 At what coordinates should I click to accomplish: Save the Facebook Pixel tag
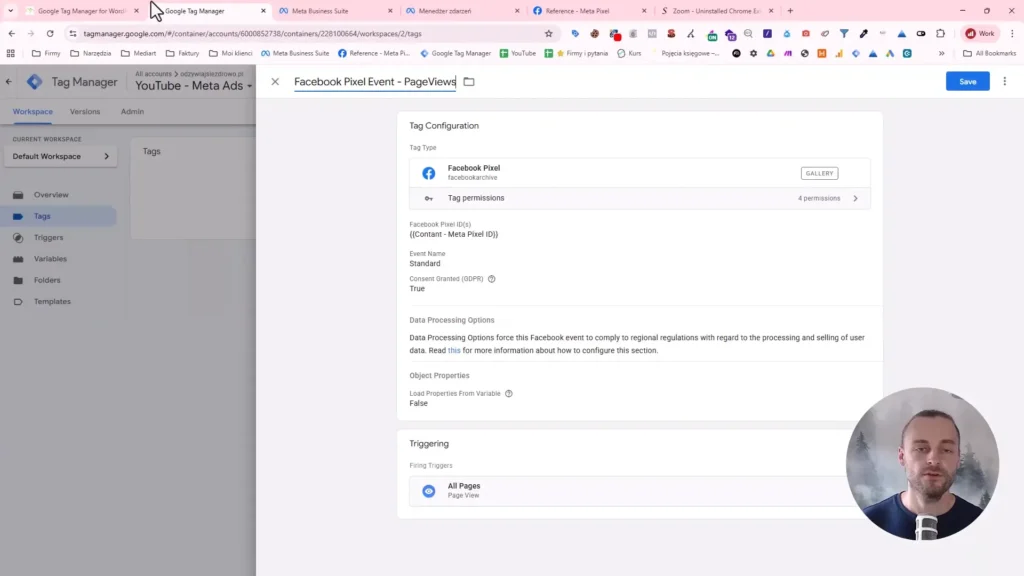(967, 82)
